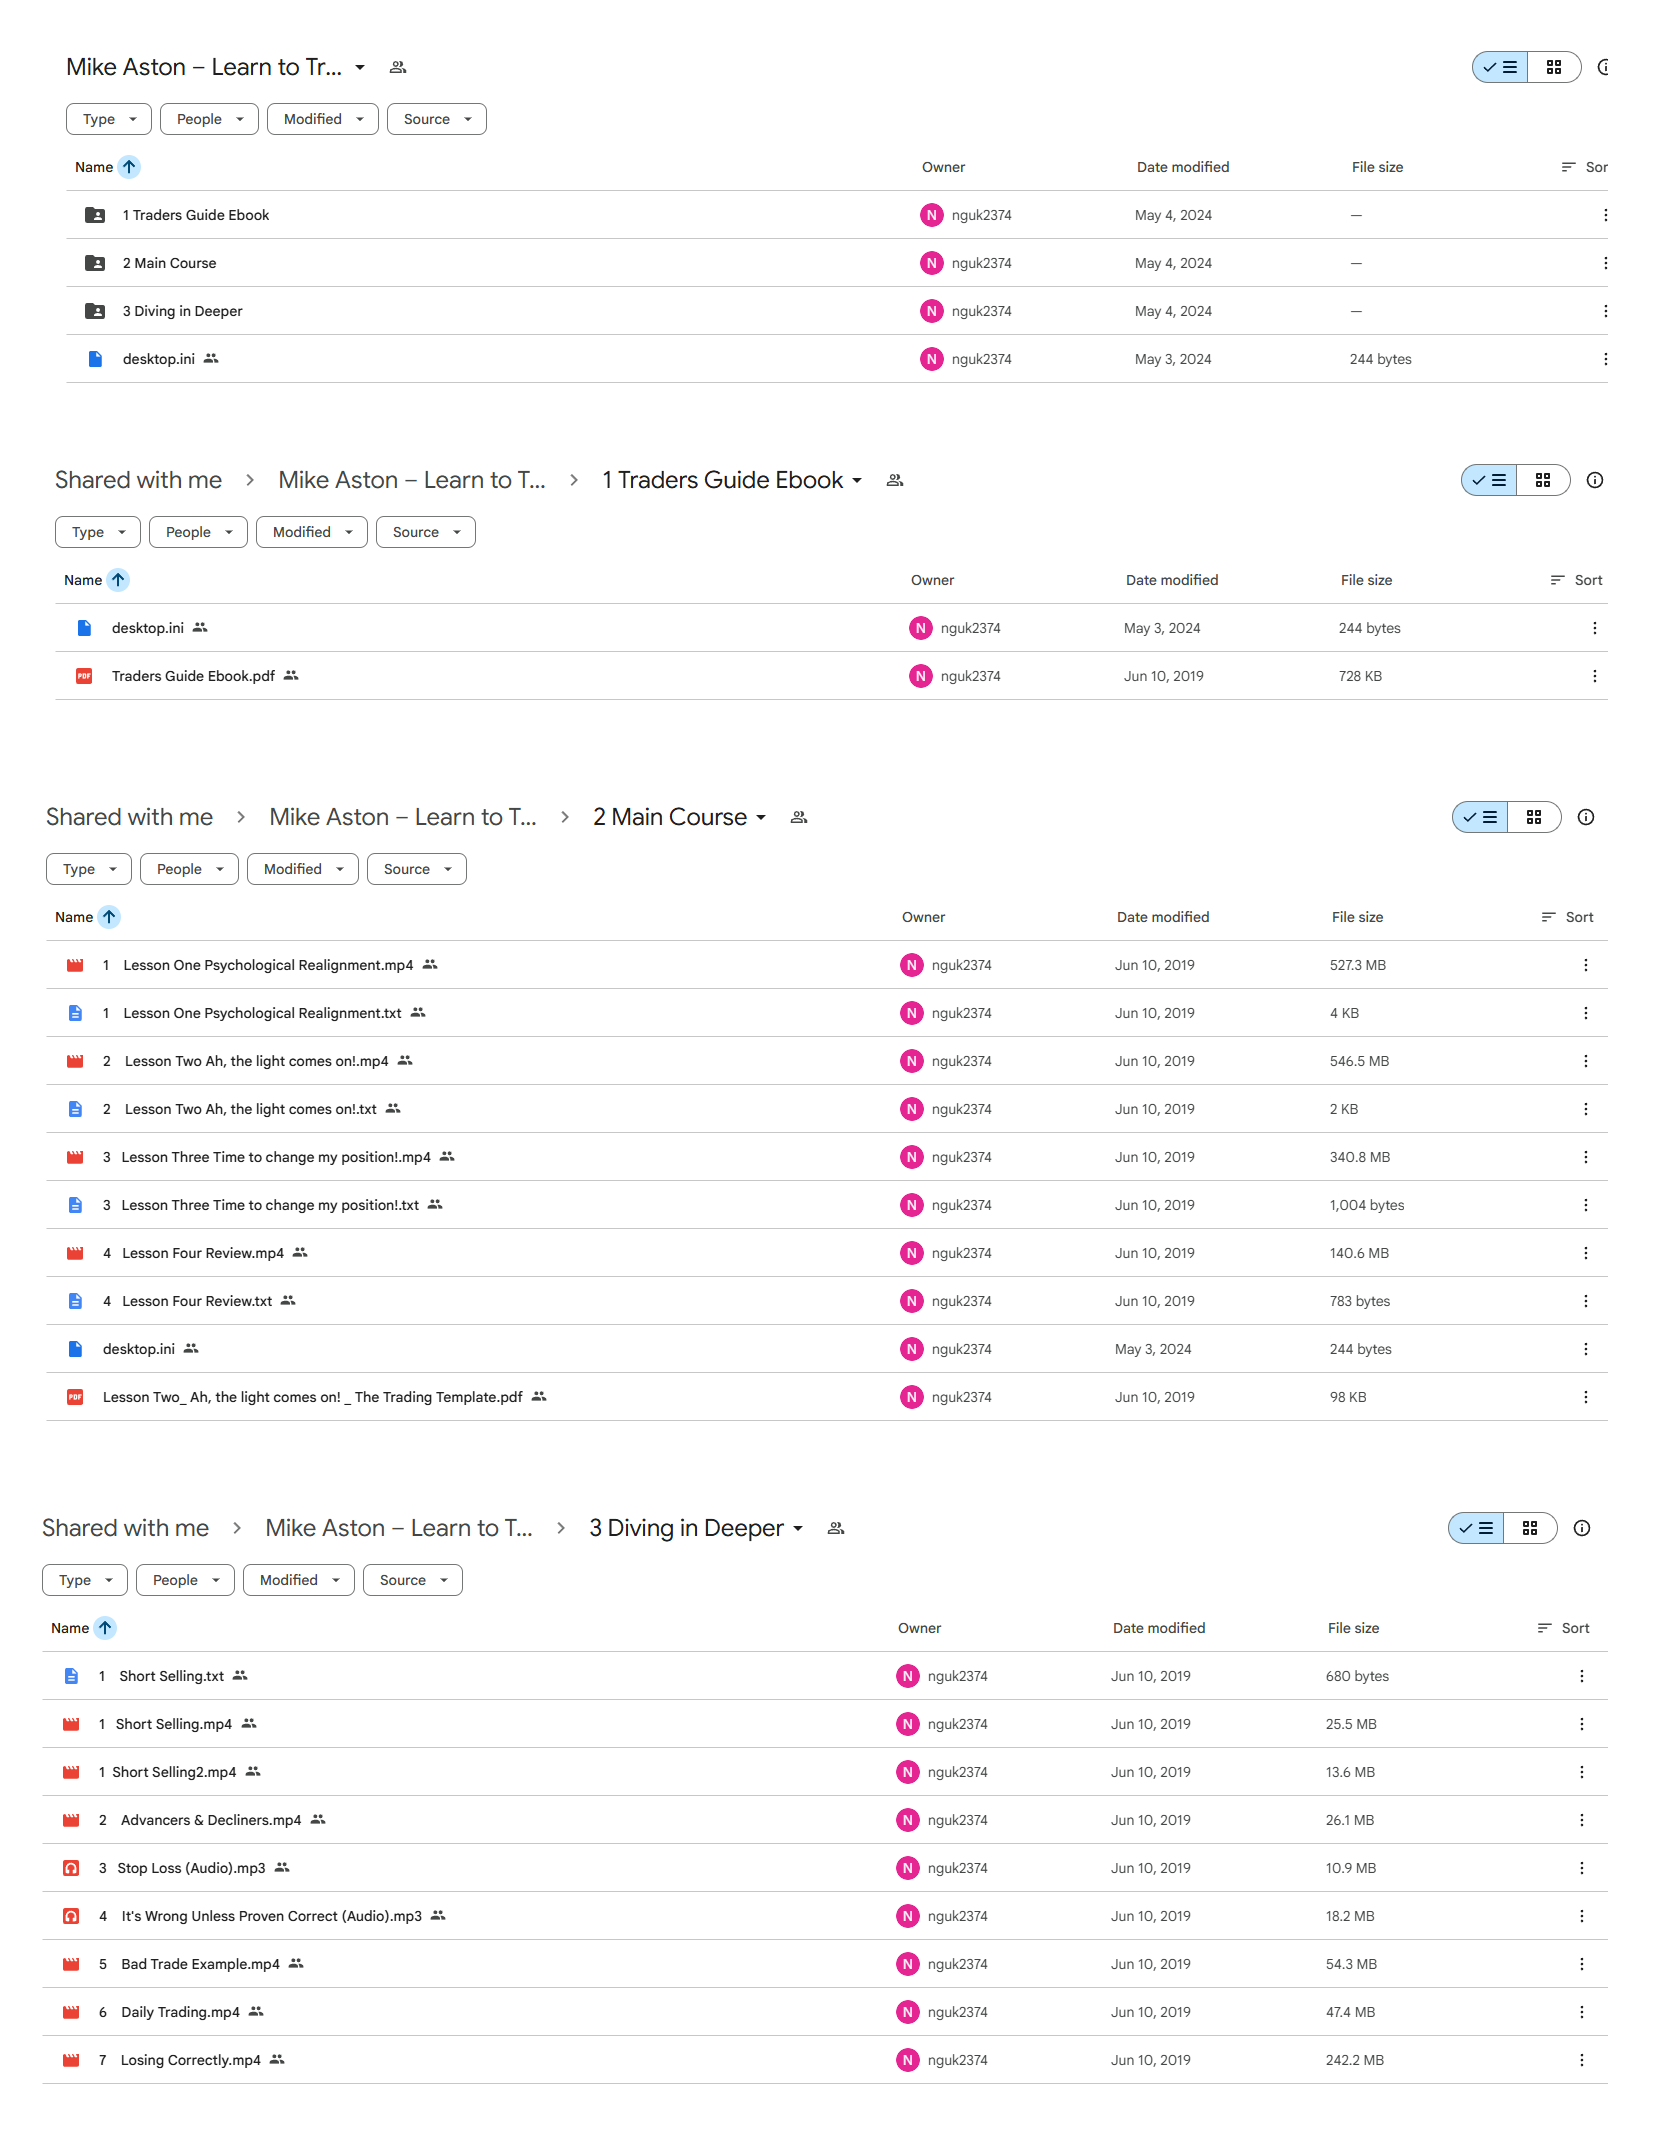Image resolution: width=1664 pixels, height=2144 pixels.
Task: Click PDF icon of The Trading Template.pdf
Action: click(75, 1397)
